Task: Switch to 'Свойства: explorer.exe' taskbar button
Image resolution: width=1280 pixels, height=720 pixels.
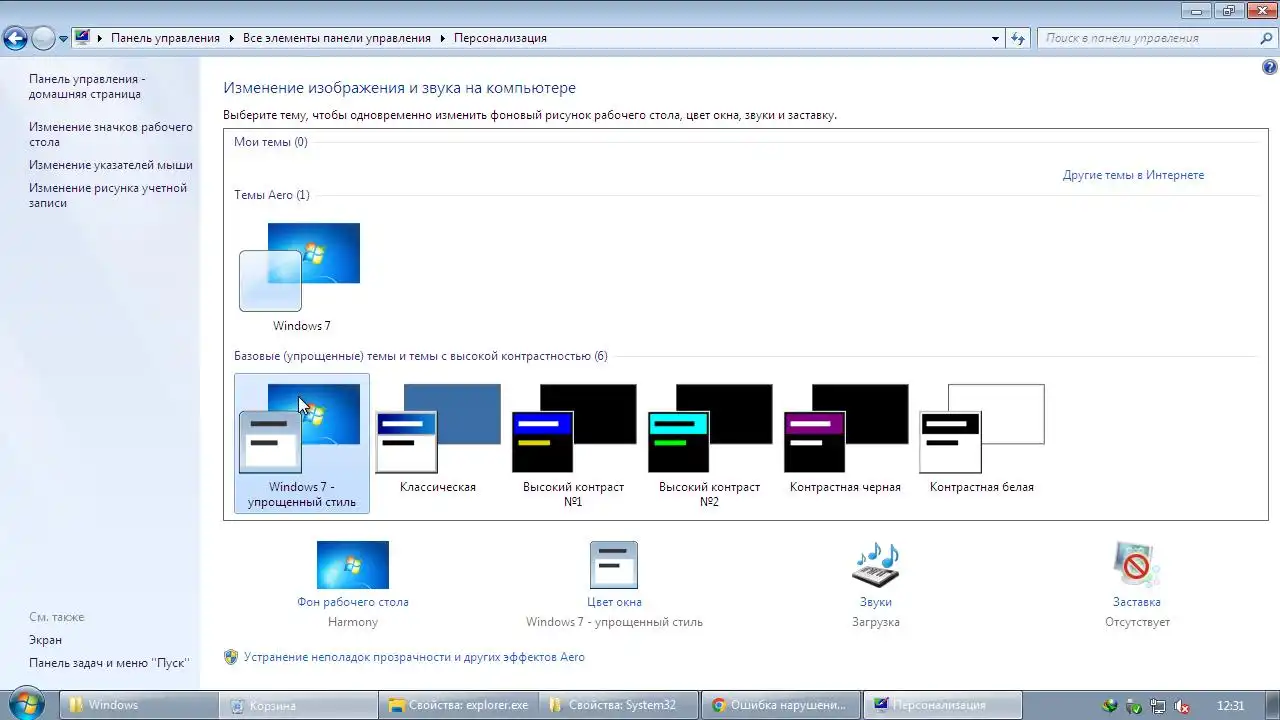Action: [x=460, y=705]
